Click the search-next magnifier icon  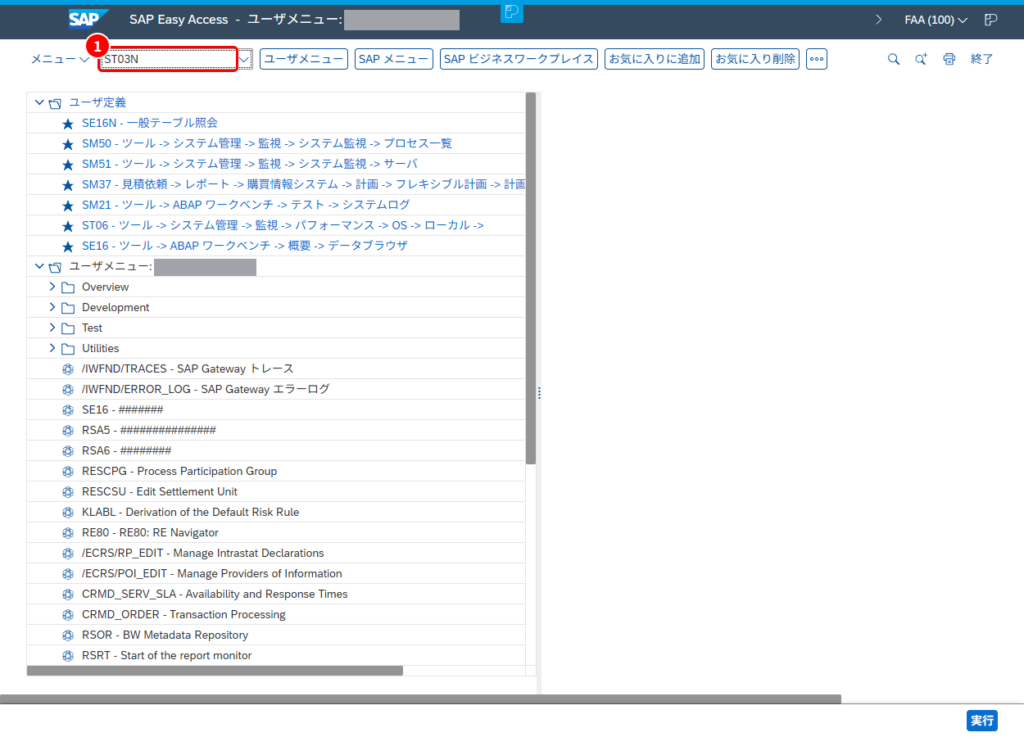[x=921, y=59]
